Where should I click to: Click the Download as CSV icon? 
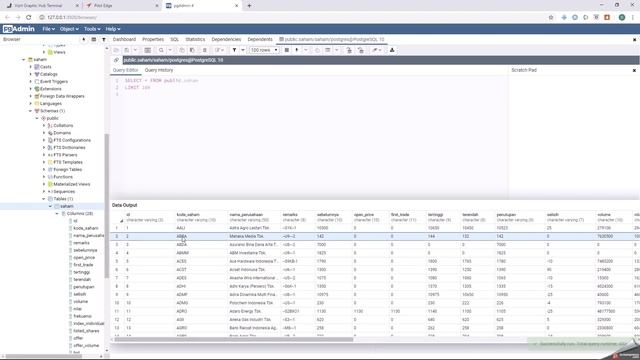[x=392, y=50]
